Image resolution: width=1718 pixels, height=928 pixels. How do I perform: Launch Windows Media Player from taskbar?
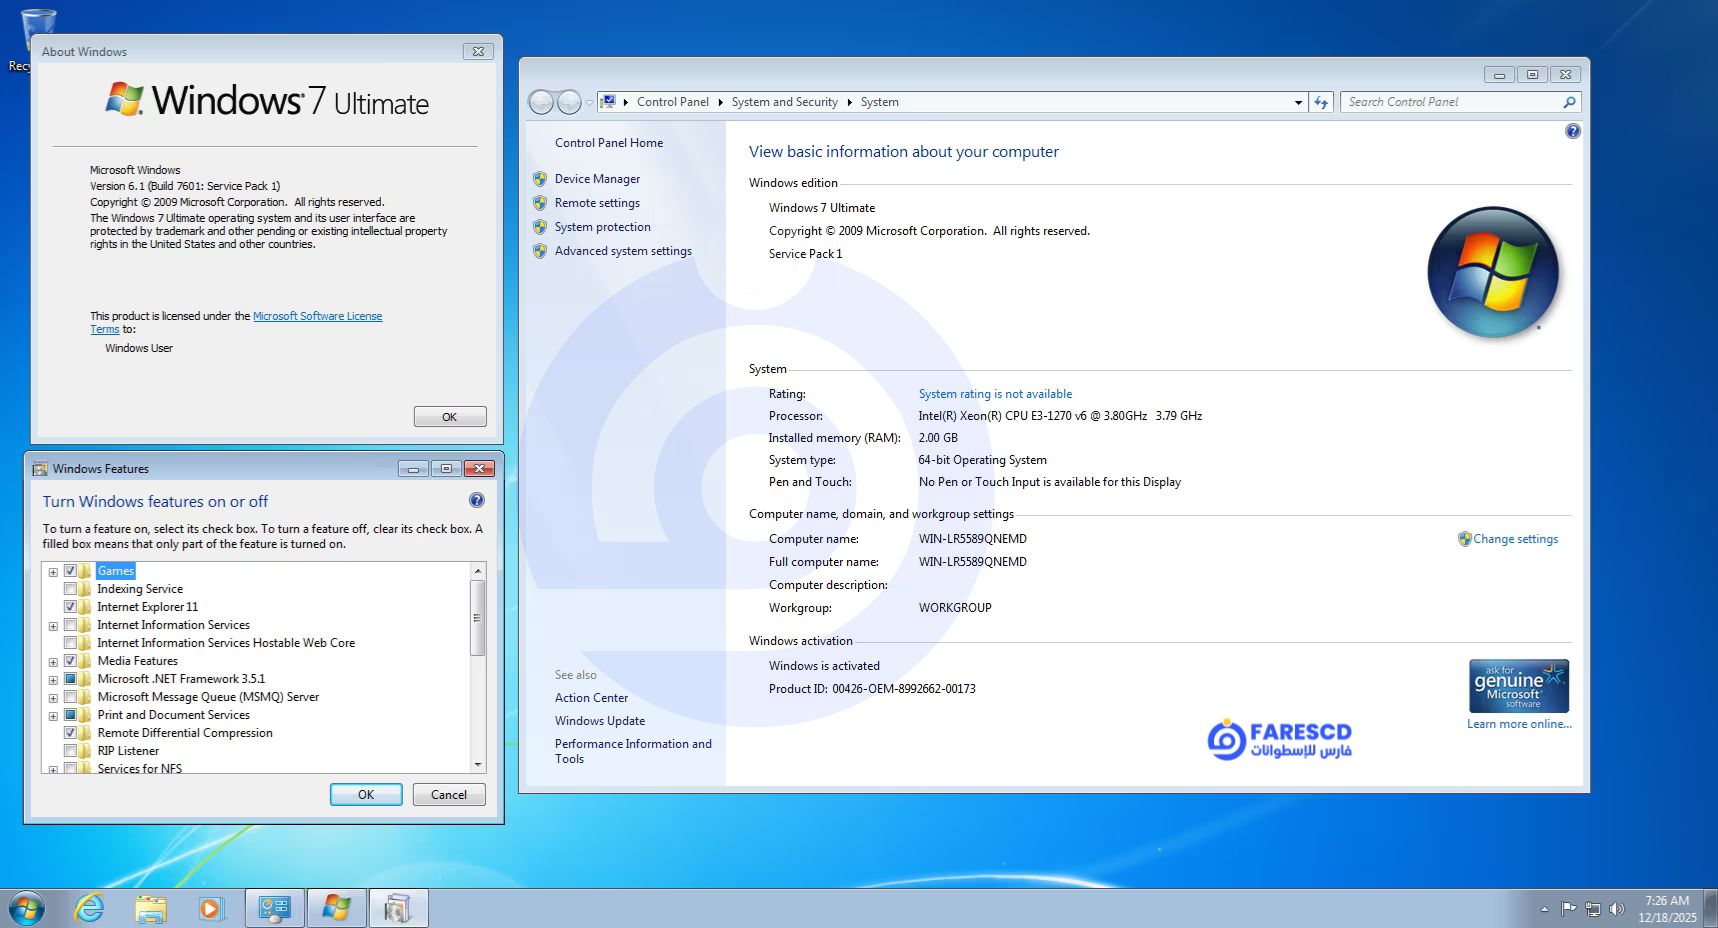tap(210, 908)
